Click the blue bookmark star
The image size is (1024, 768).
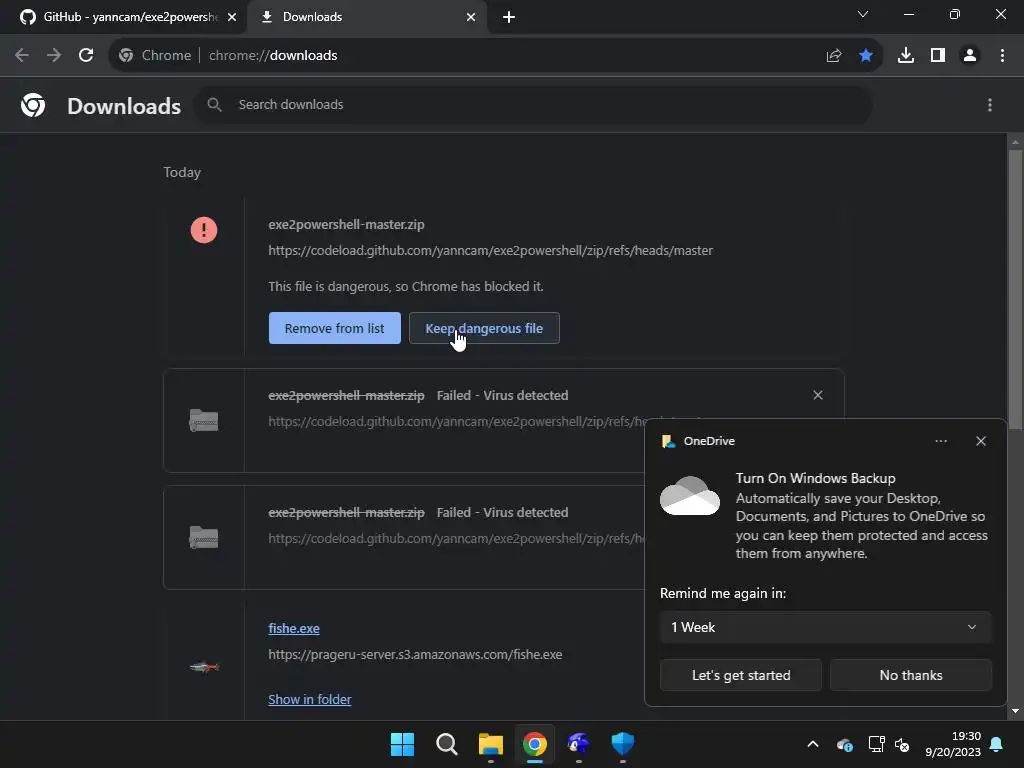pyautogui.click(x=866, y=56)
